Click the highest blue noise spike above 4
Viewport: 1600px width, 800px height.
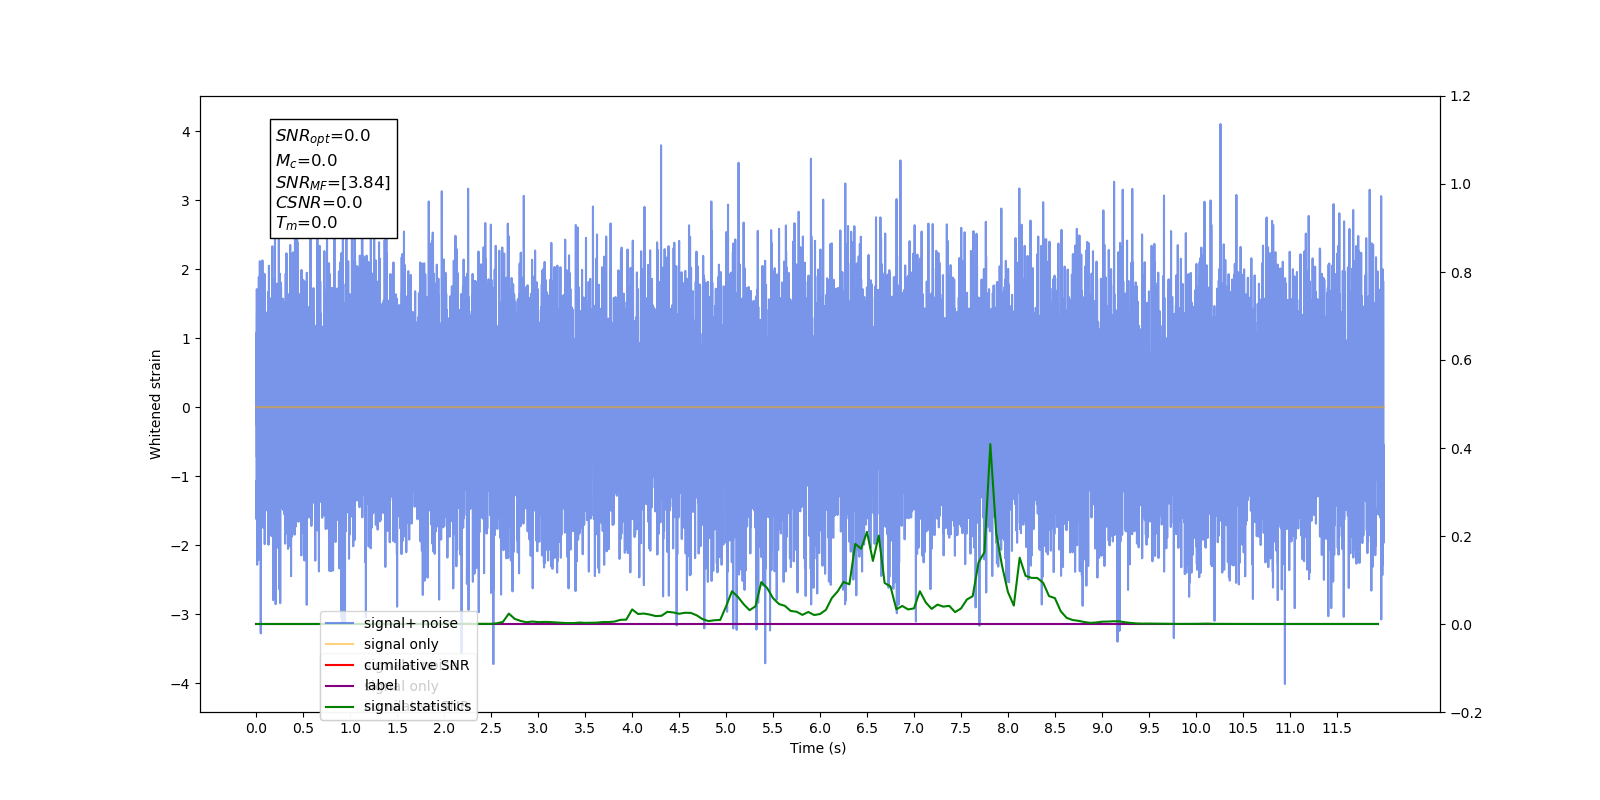tap(1220, 126)
